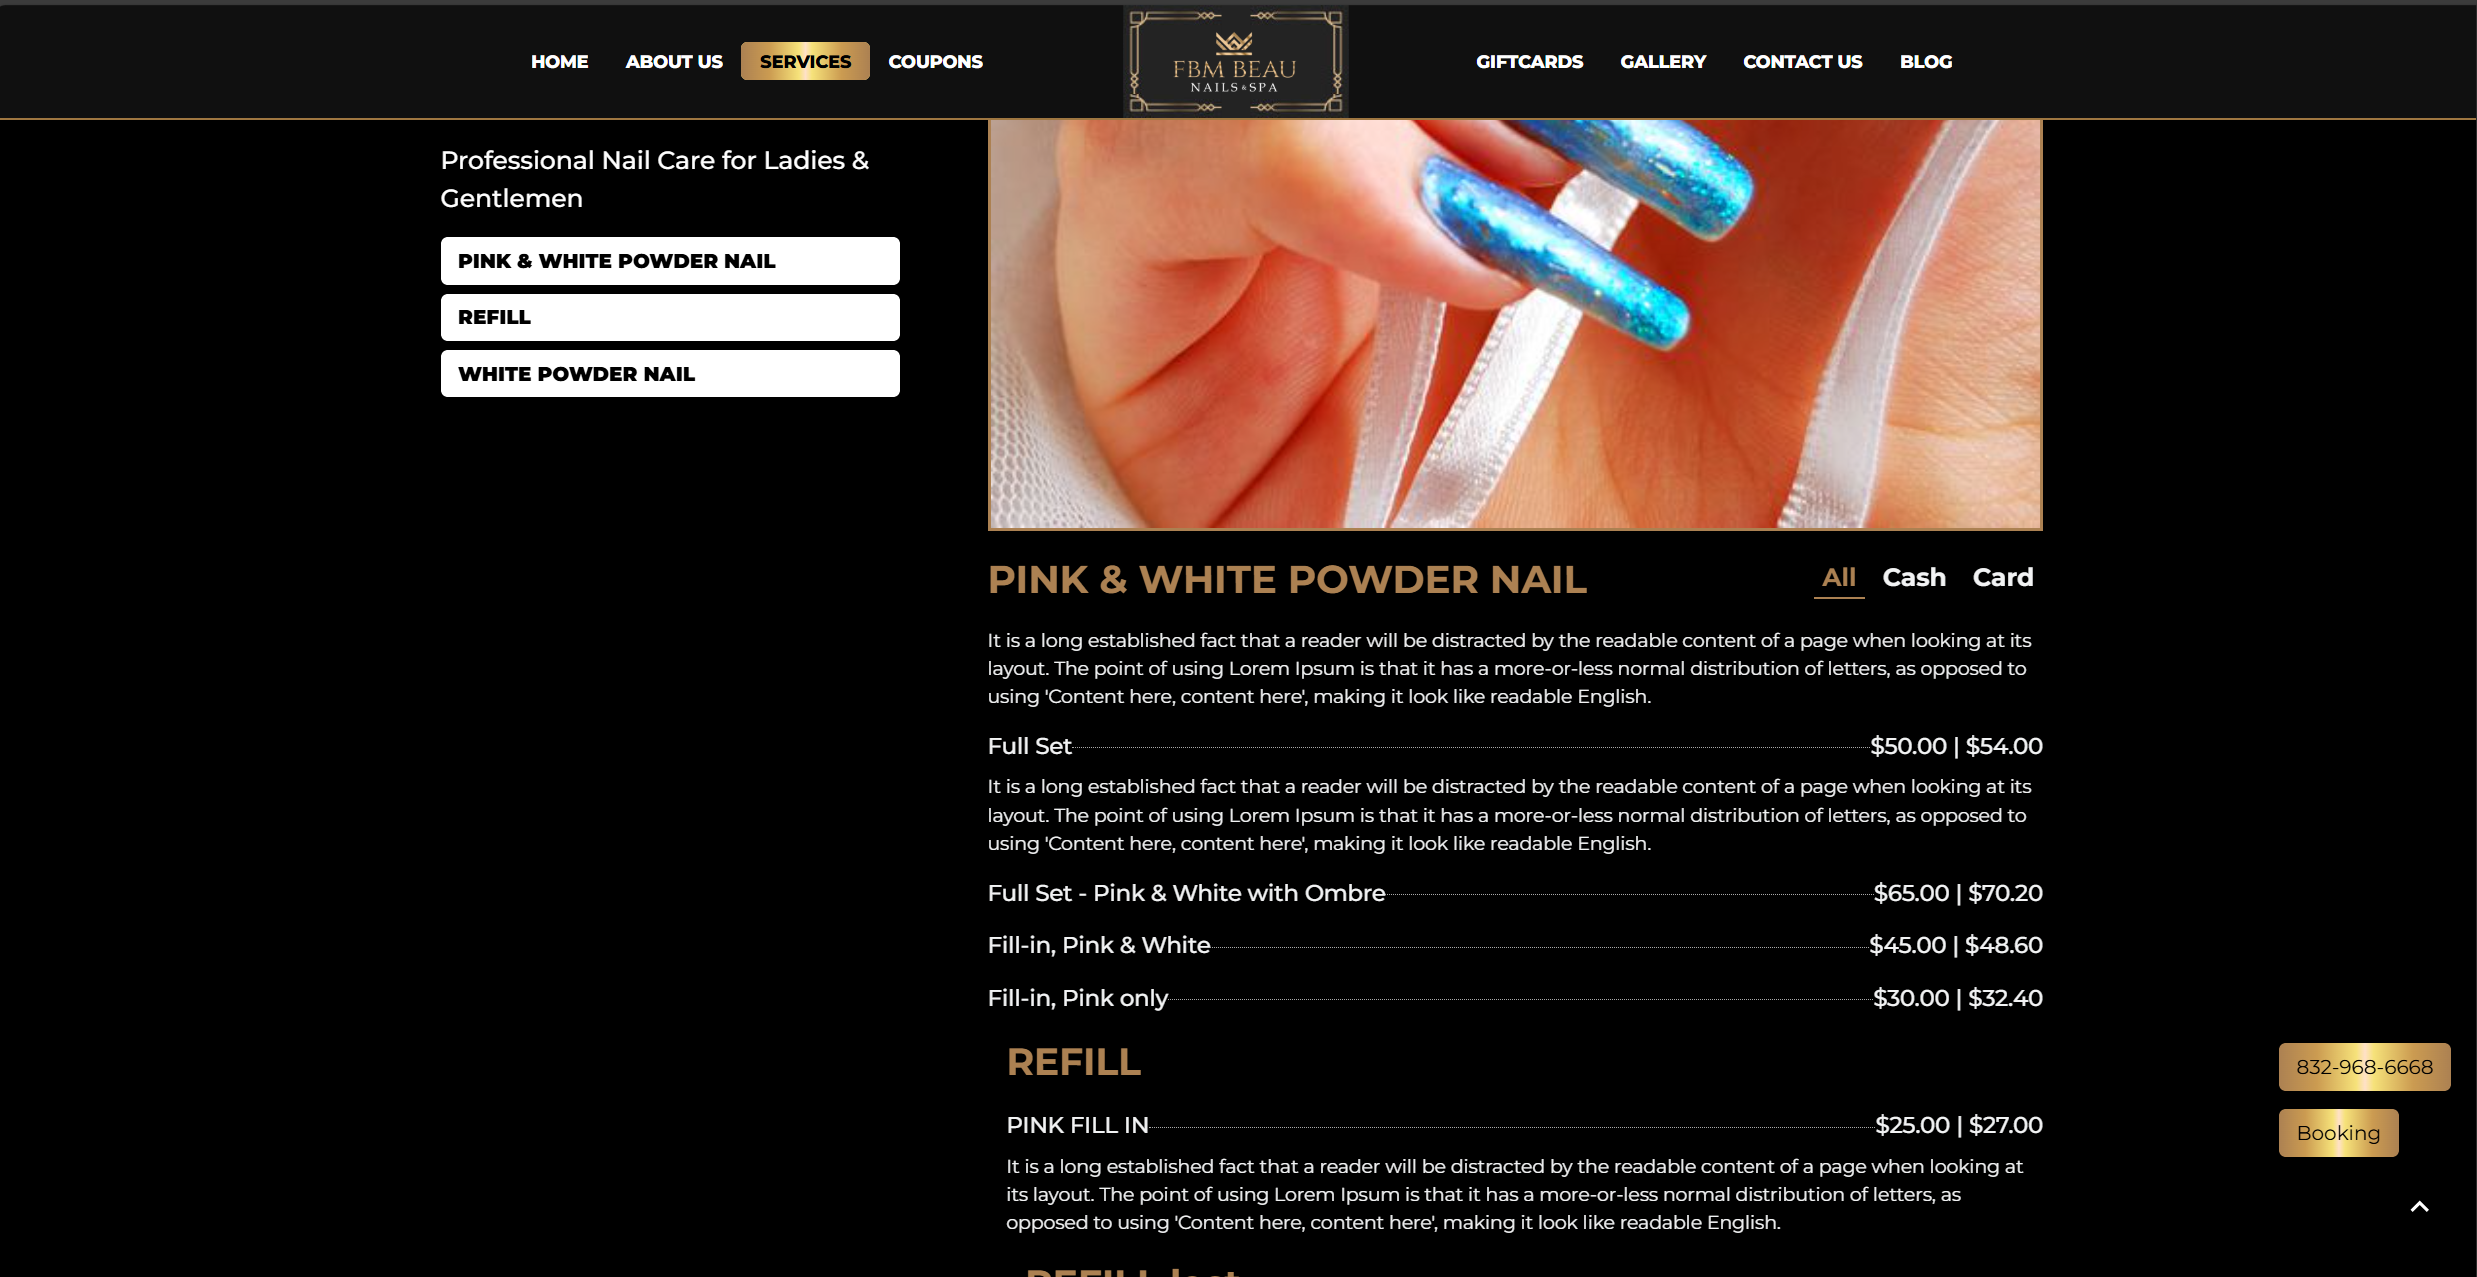
Task: Open the Home page
Action: click(559, 61)
